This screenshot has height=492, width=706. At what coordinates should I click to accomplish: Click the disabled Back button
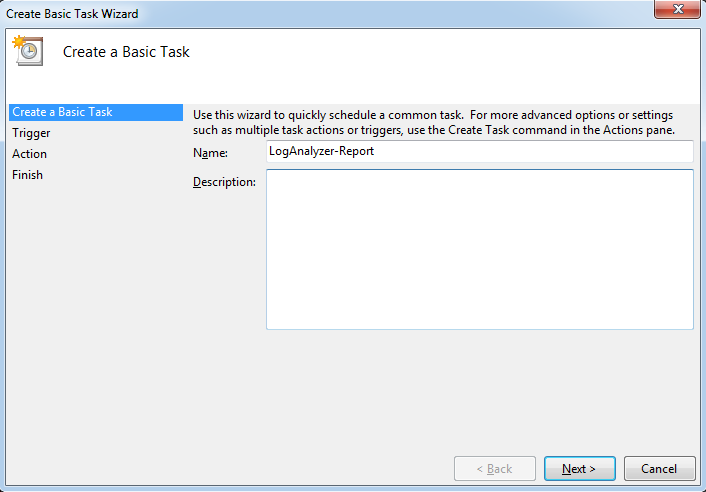(494, 469)
